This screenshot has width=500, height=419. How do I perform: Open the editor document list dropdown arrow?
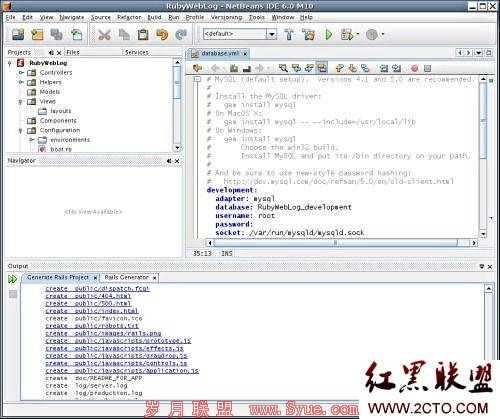point(479,53)
